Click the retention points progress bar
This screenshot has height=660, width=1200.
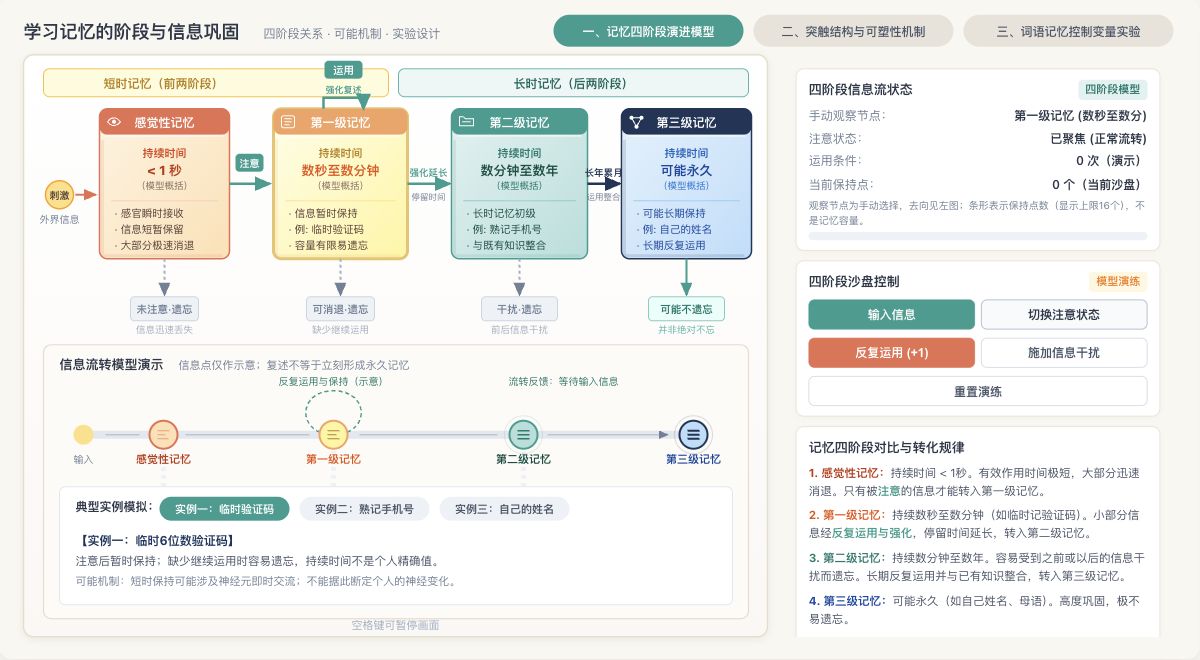[978, 236]
